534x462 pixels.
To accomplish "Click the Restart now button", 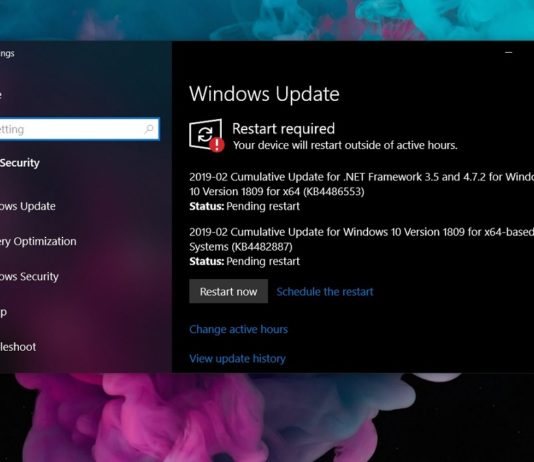I will [x=229, y=291].
